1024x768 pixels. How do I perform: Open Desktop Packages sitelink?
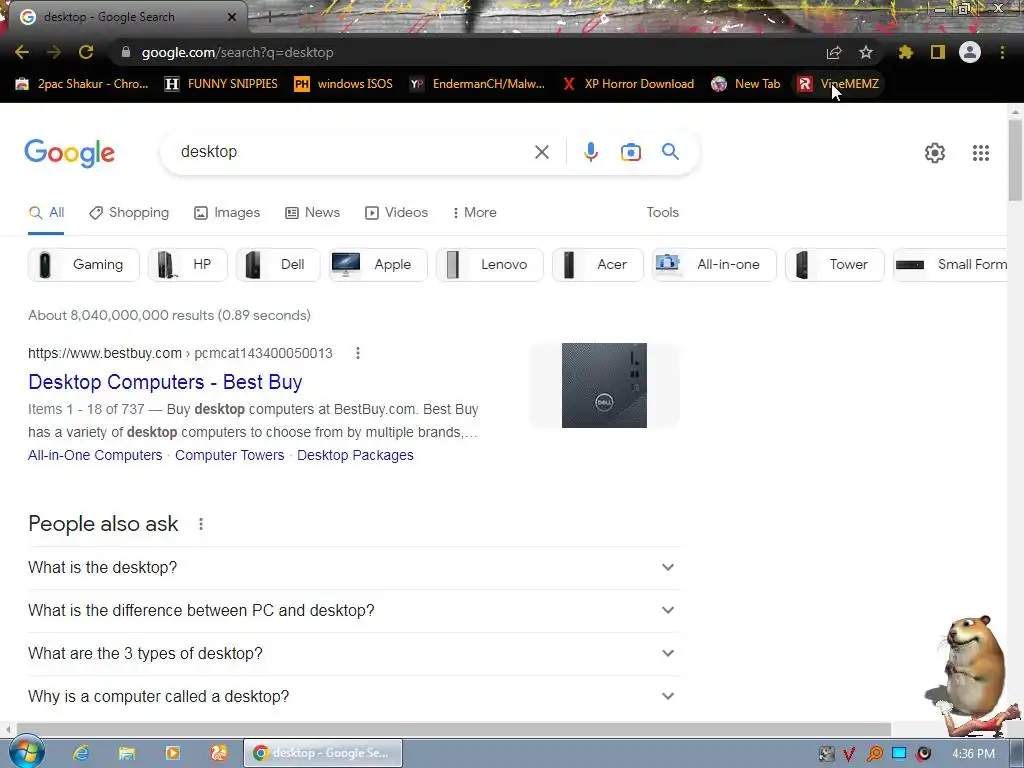click(x=355, y=455)
